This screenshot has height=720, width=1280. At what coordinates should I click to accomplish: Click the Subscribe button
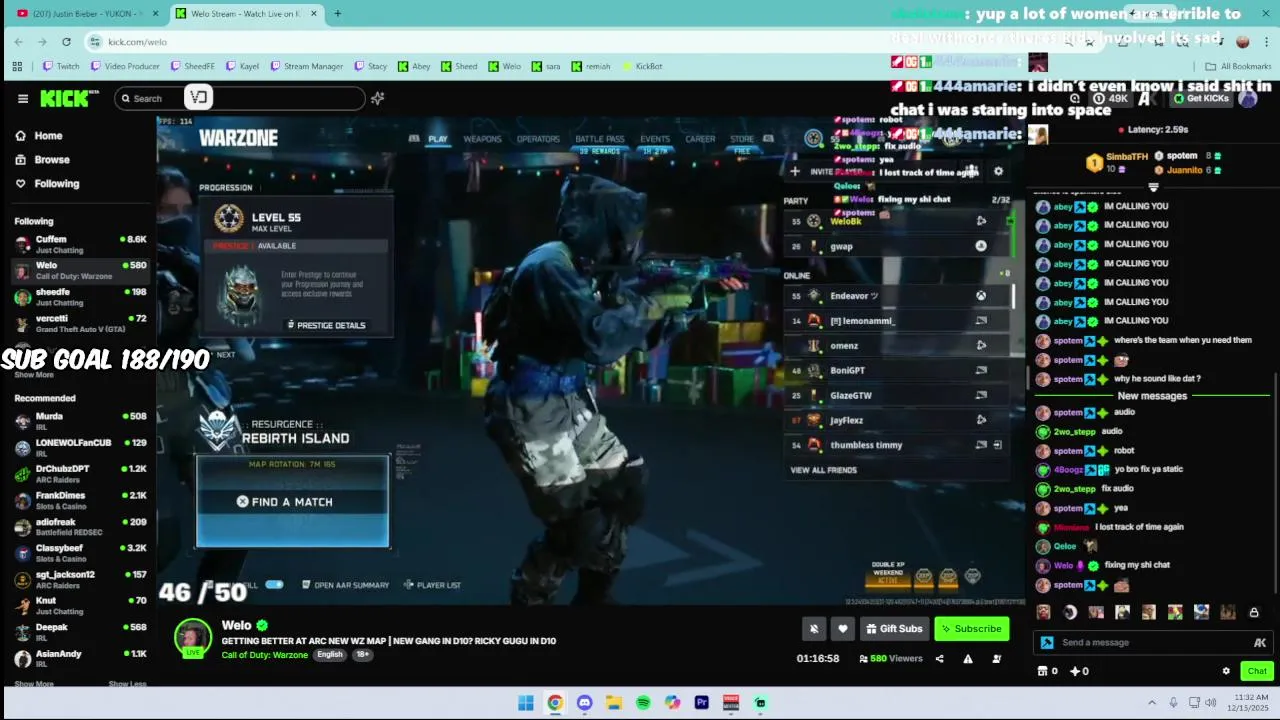point(971,629)
